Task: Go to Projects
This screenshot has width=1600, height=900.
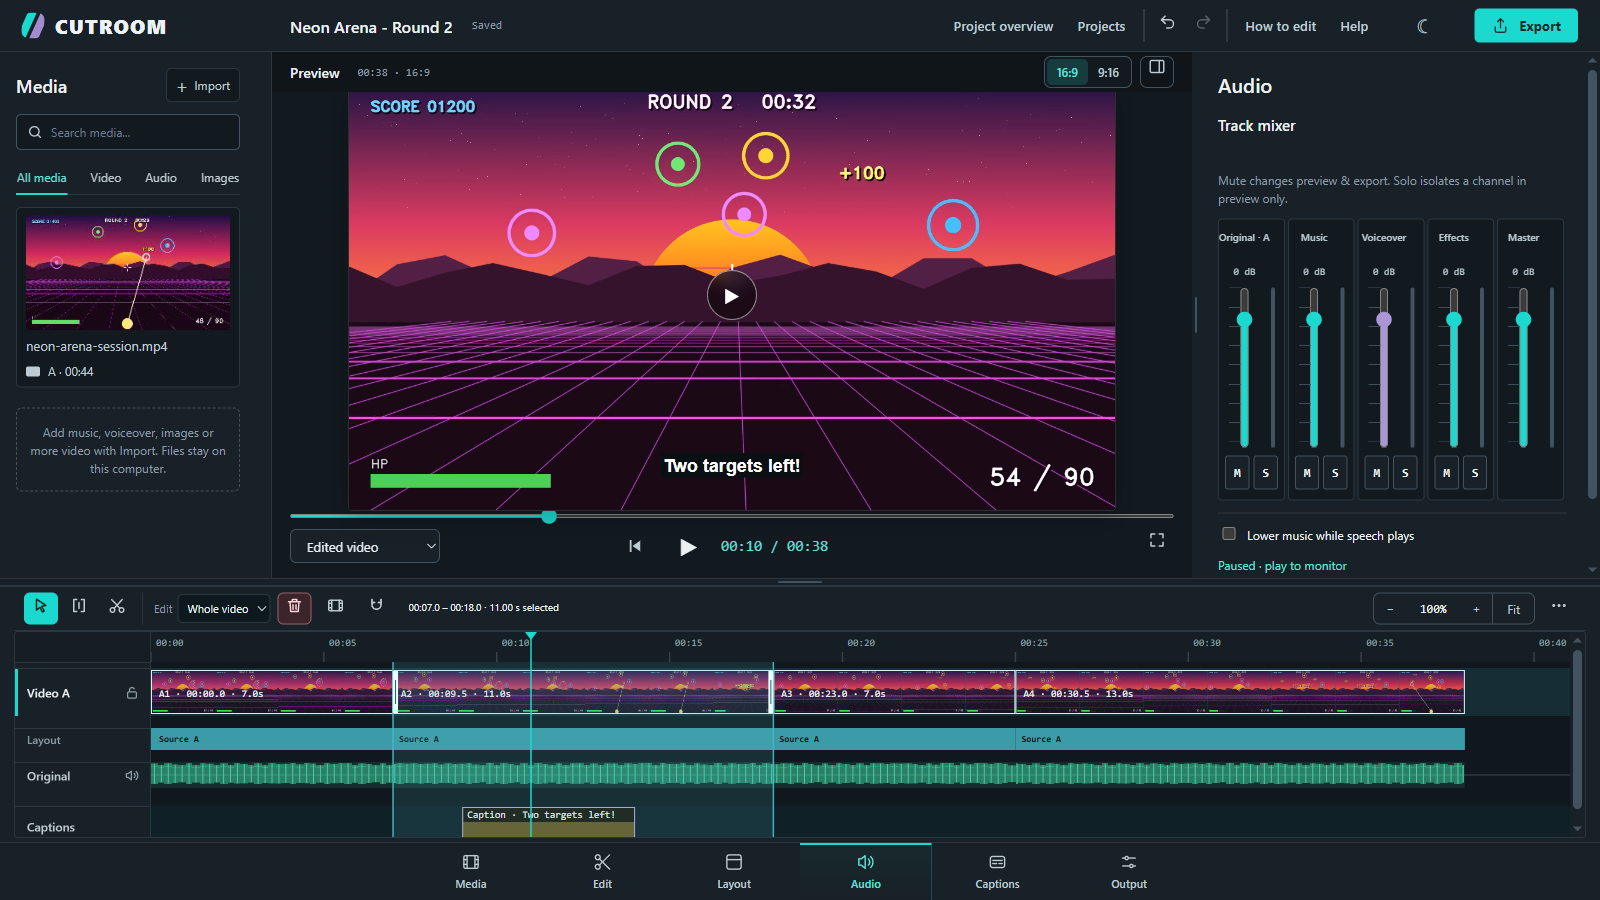Action: click(x=1101, y=27)
